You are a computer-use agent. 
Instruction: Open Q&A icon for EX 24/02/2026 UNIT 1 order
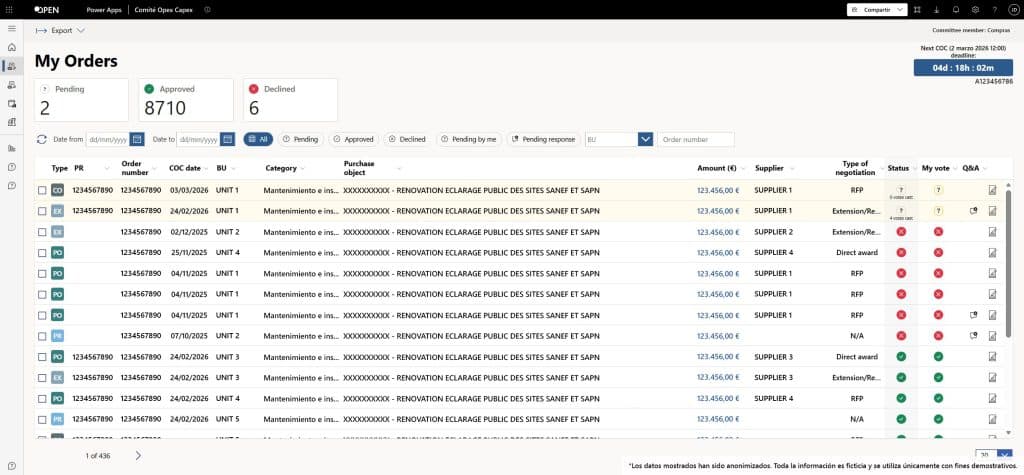pyautogui.click(x=974, y=211)
